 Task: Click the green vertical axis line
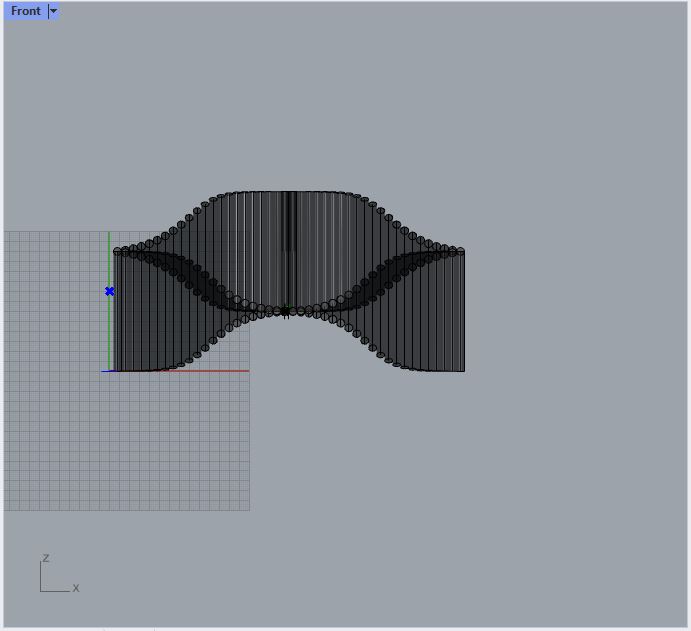point(109,301)
